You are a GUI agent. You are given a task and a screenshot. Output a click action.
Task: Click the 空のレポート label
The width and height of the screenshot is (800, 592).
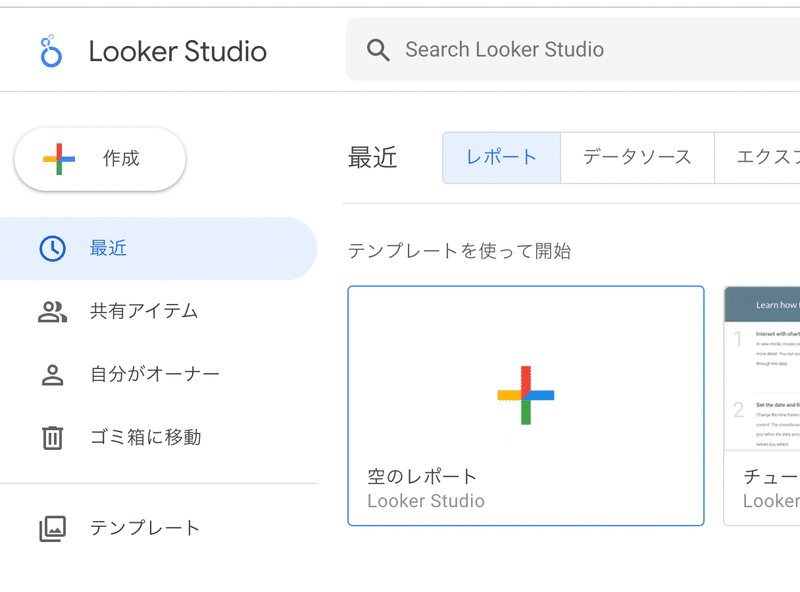[x=422, y=477]
